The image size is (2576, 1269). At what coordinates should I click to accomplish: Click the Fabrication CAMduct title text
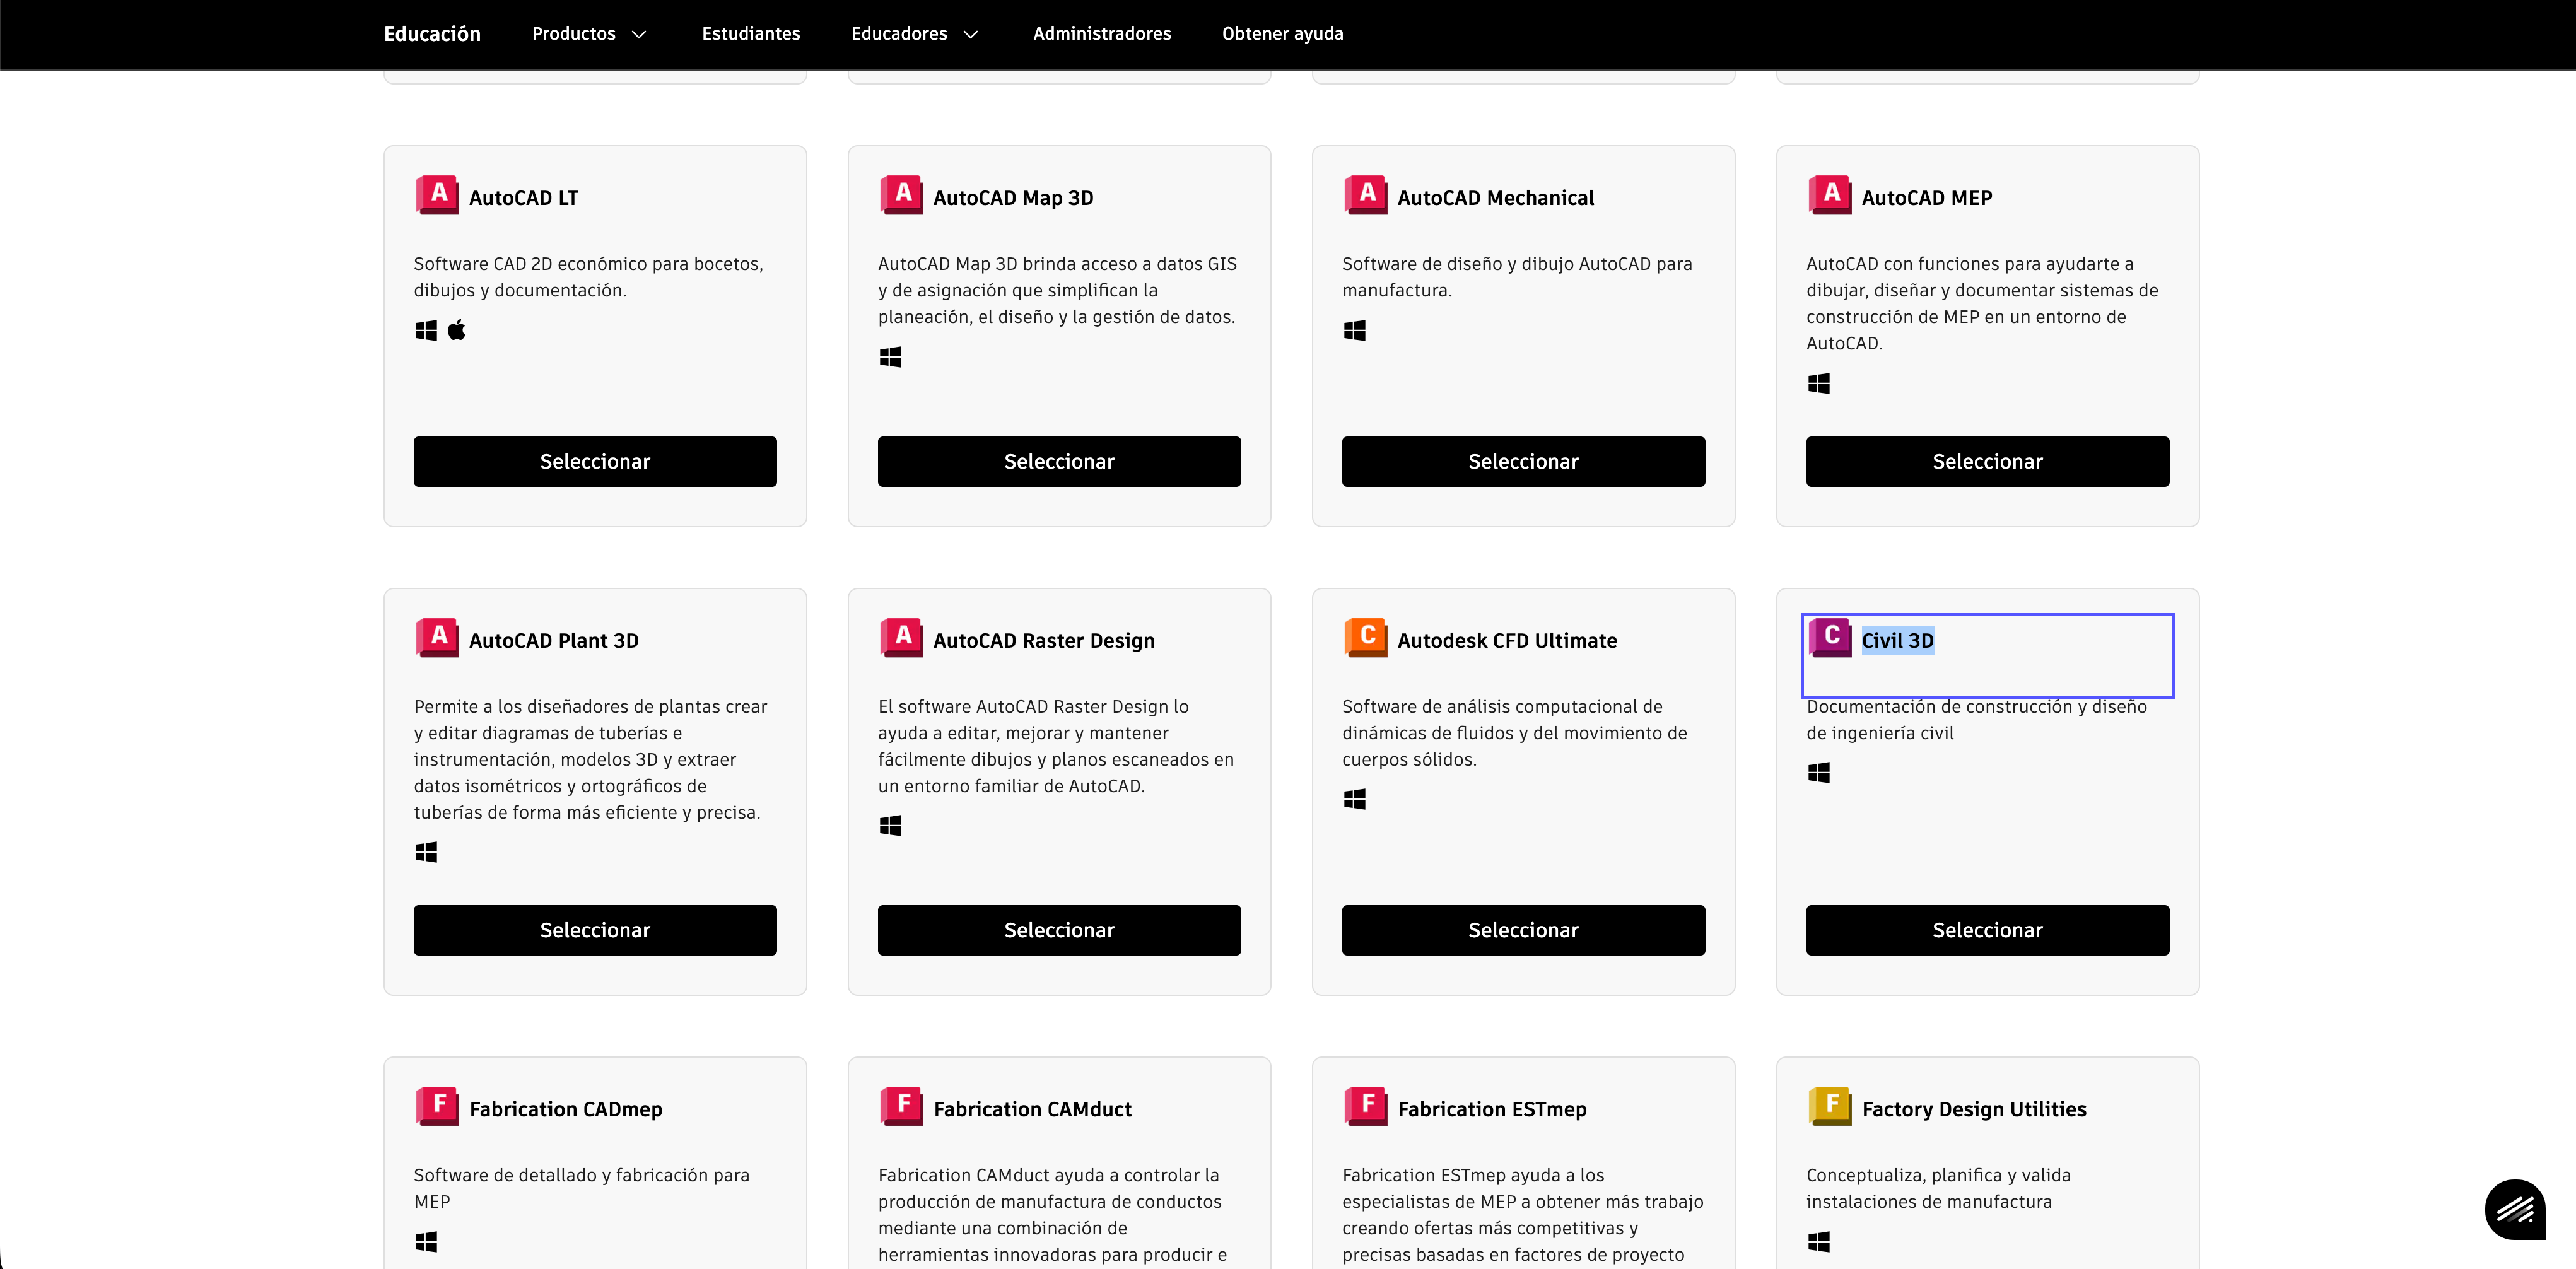[1032, 1109]
